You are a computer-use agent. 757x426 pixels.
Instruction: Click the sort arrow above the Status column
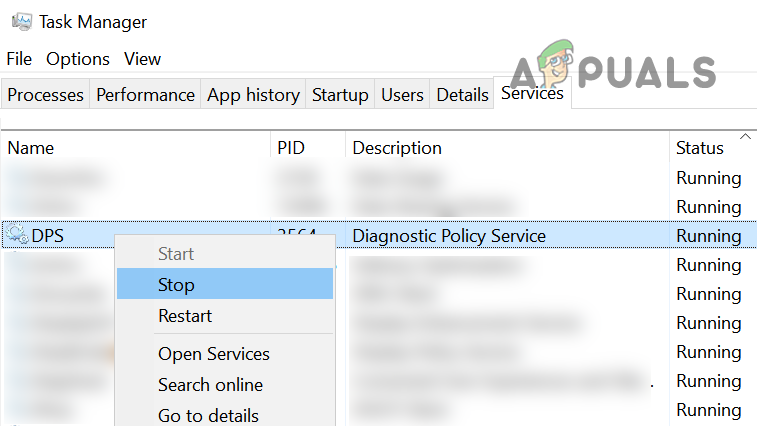pos(744,135)
